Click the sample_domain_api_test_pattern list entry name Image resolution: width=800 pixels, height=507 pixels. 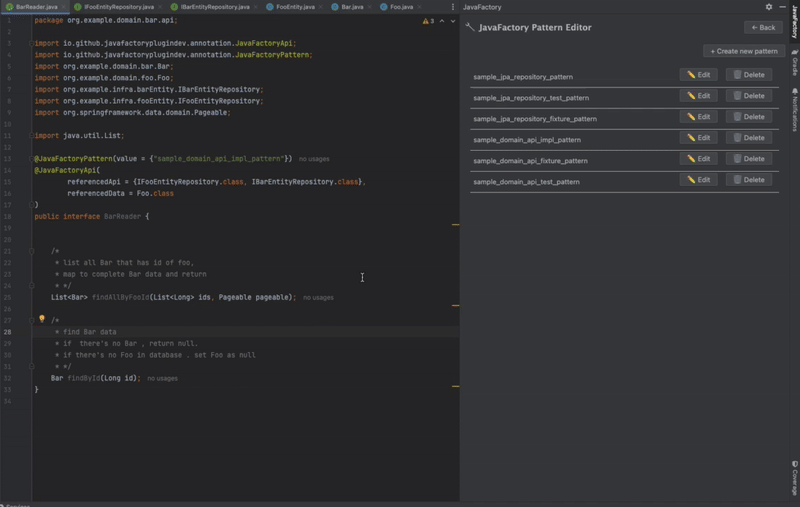(526, 182)
